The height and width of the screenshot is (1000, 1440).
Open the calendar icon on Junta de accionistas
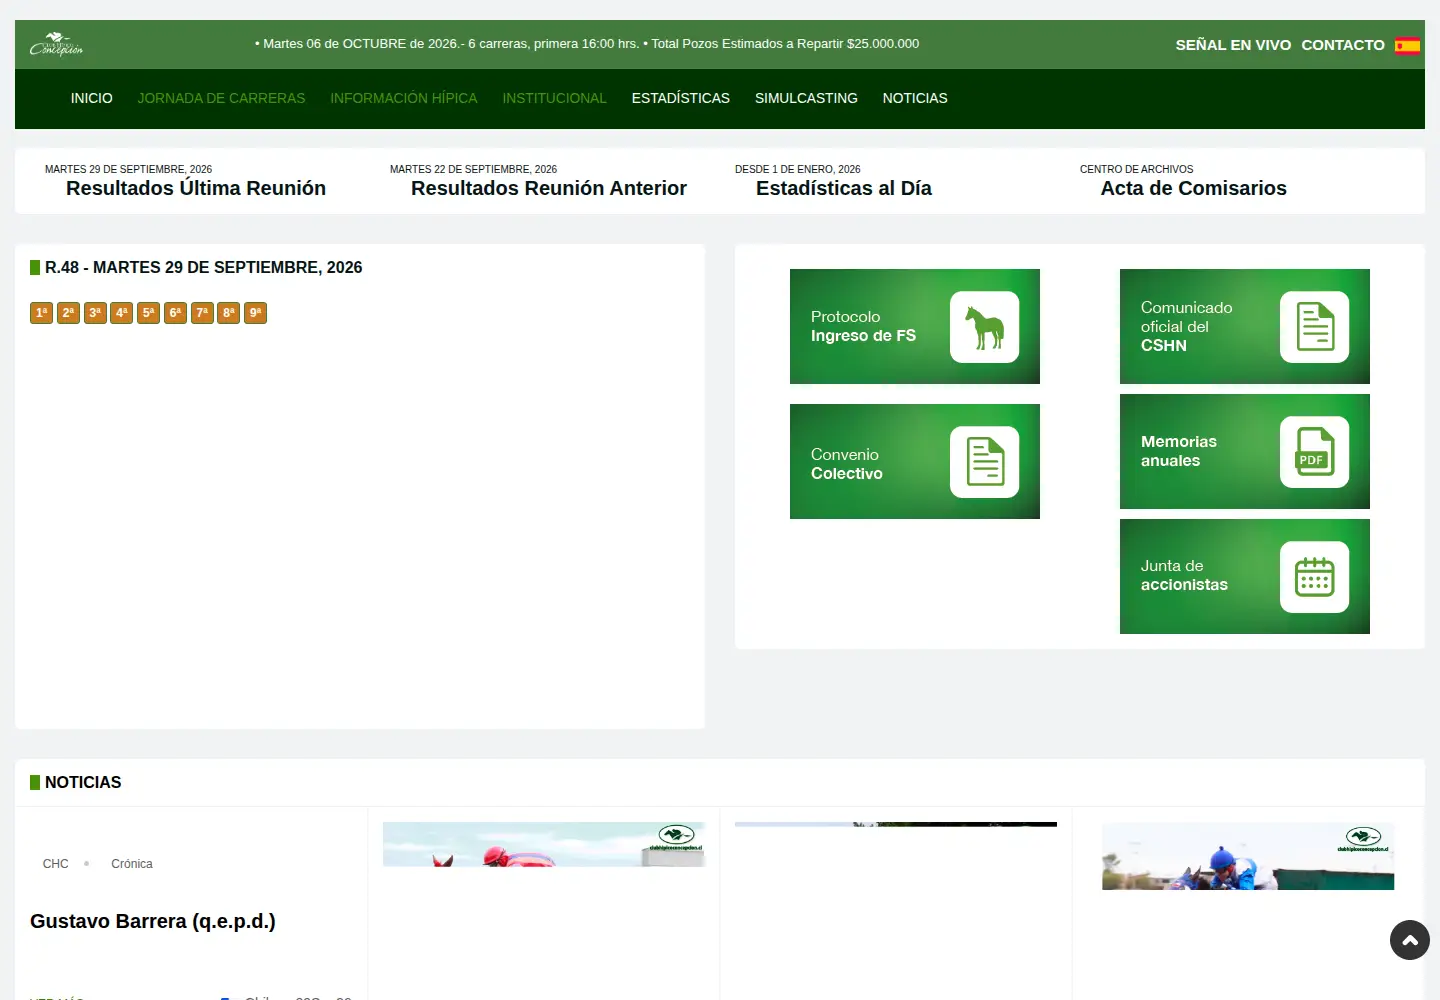pyautogui.click(x=1315, y=577)
